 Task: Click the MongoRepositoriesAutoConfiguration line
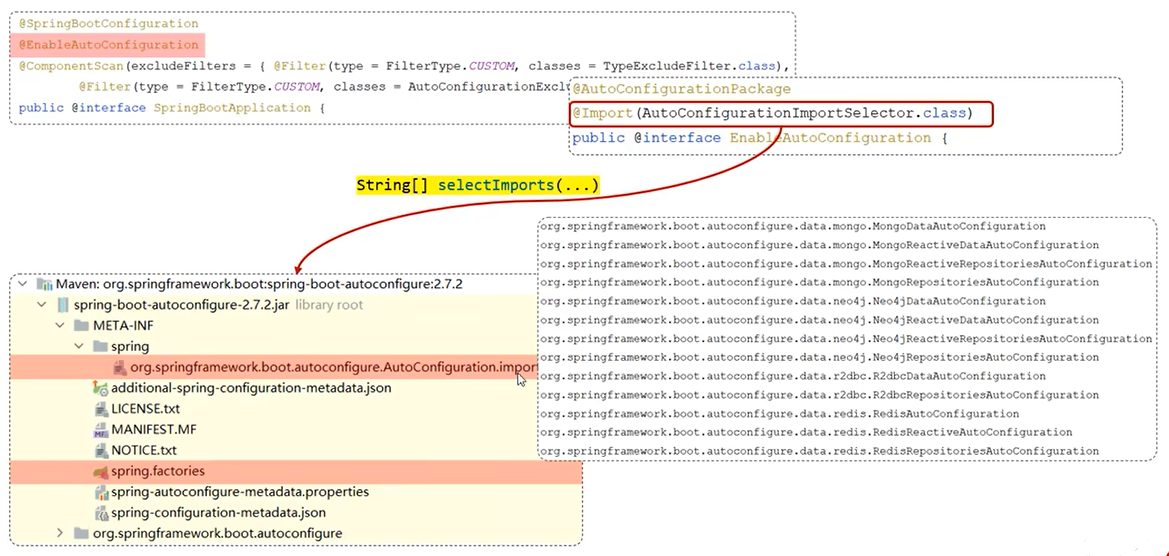(819, 282)
